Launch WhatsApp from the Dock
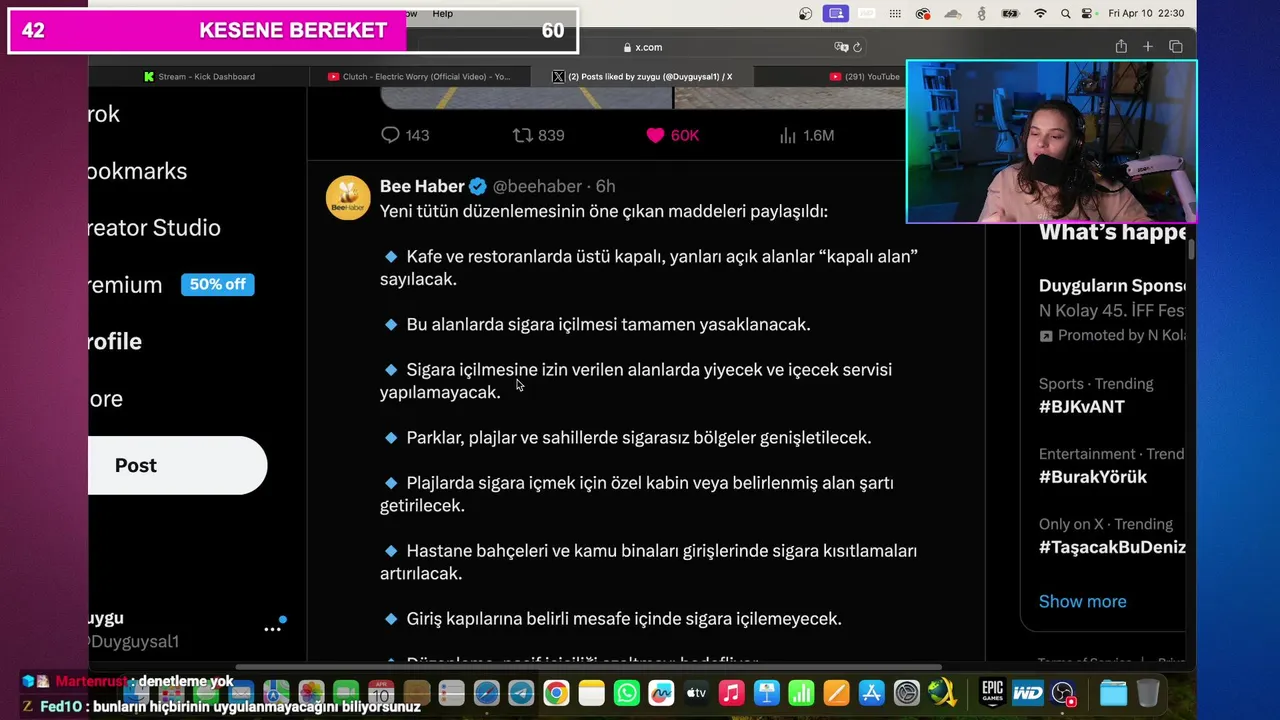This screenshot has width=1280, height=720. [627, 693]
